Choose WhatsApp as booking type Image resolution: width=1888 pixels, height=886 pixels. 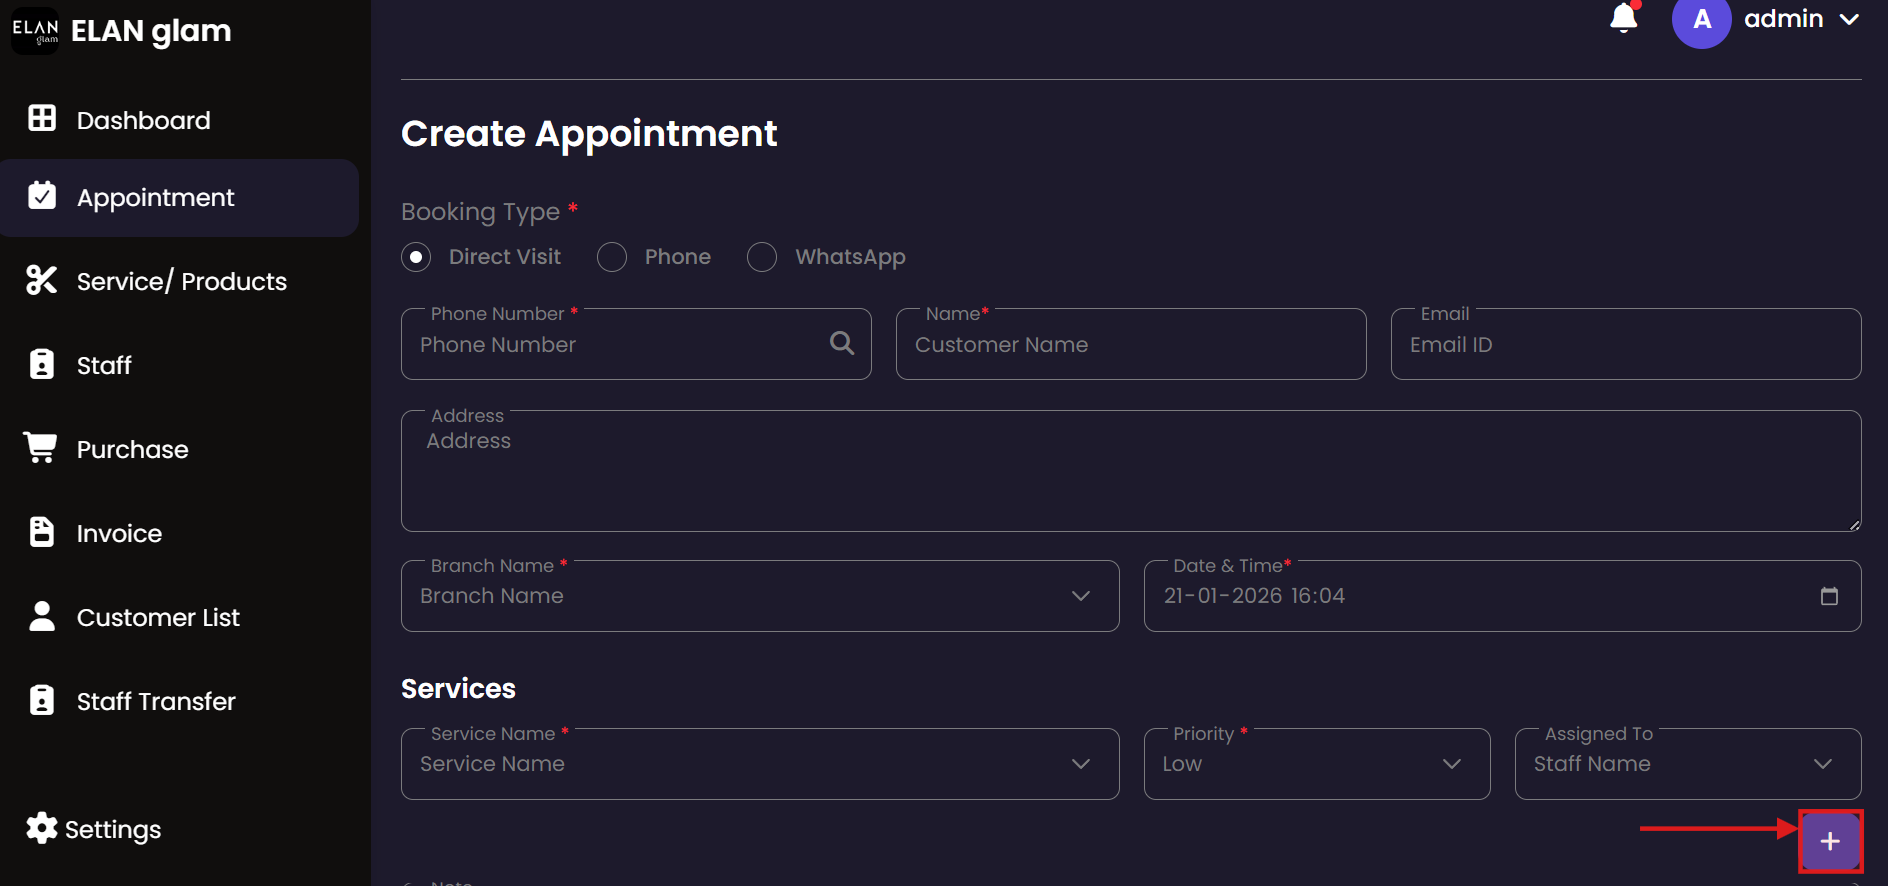tap(762, 257)
